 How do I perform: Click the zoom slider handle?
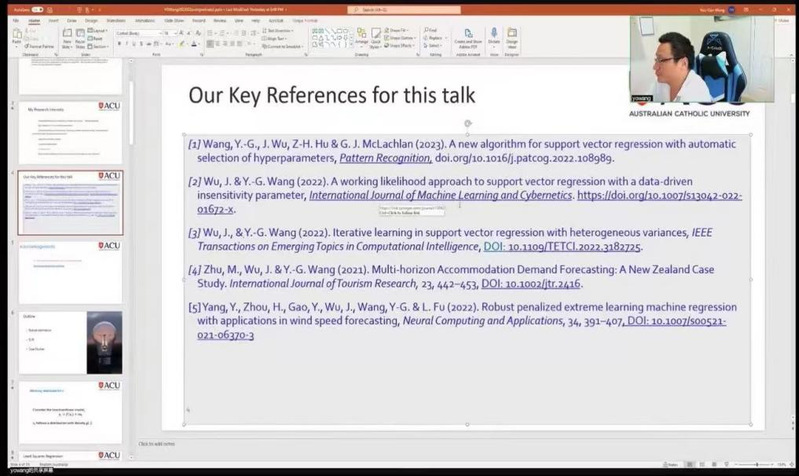coord(757,465)
